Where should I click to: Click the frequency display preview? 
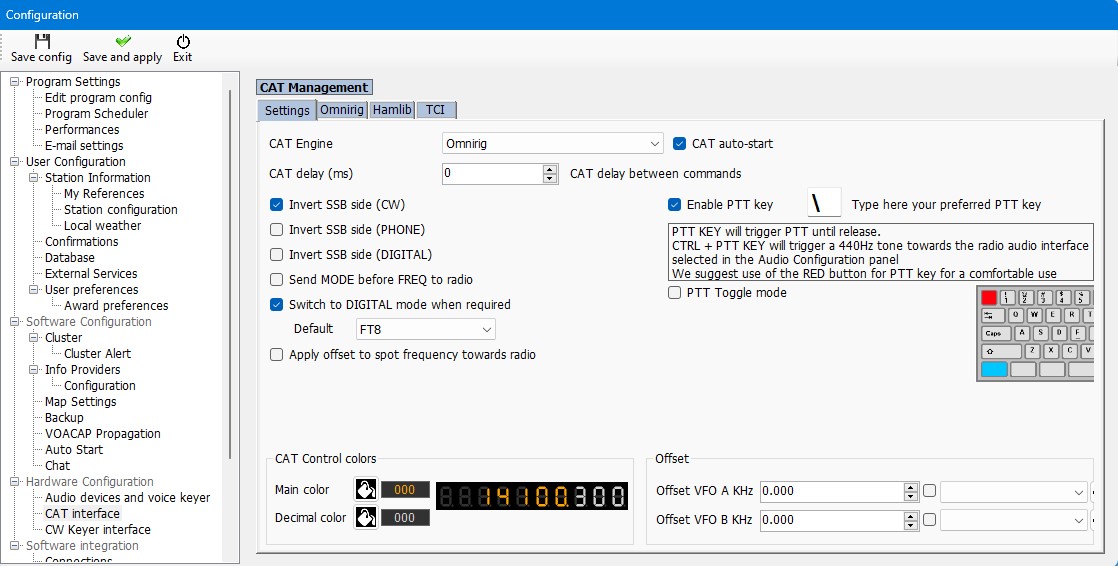[532, 496]
